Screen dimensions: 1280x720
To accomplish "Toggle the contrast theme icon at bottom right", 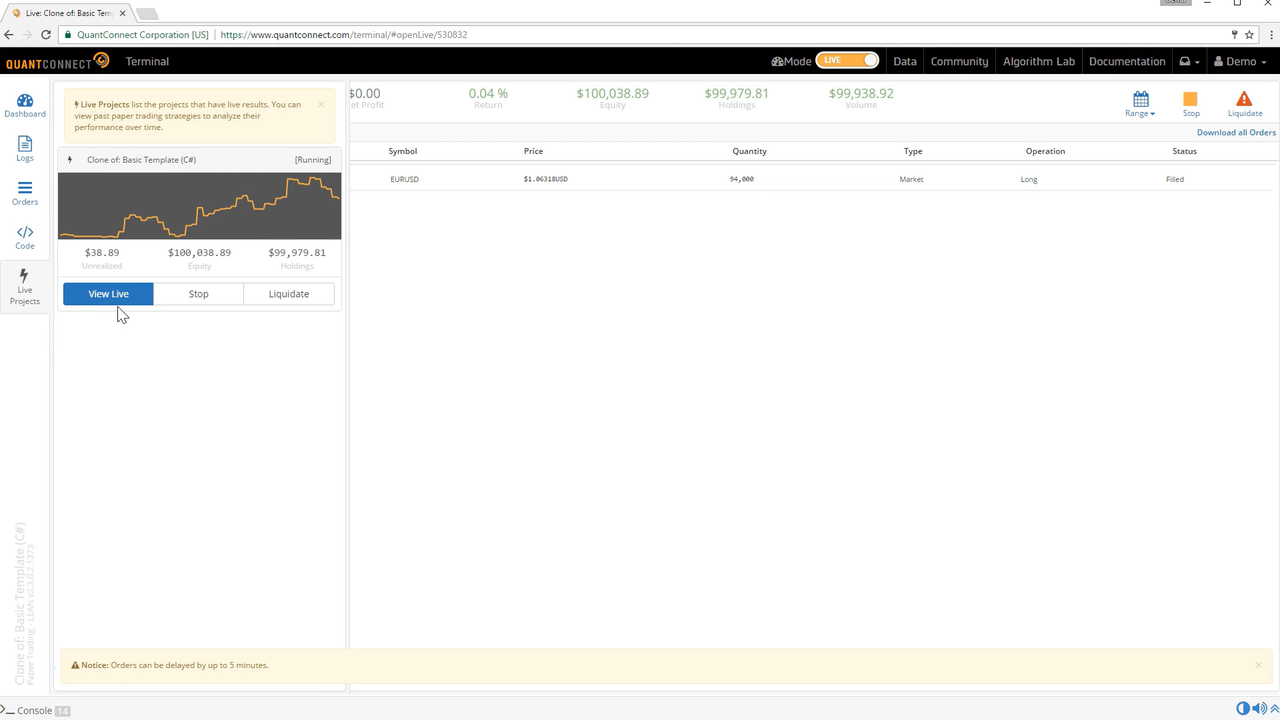I will click(1243, 709).
